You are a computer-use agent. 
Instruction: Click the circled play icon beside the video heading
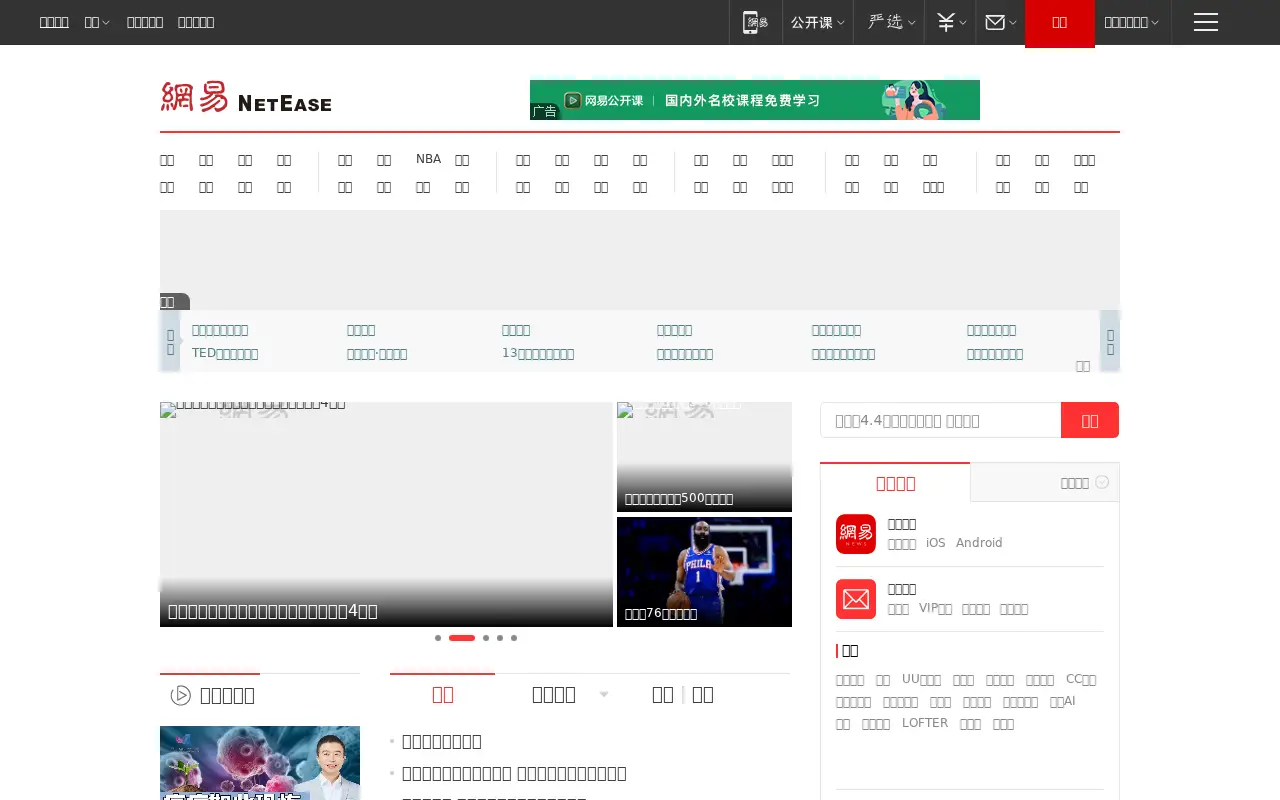pyautogui.click(x=181, y=695)
